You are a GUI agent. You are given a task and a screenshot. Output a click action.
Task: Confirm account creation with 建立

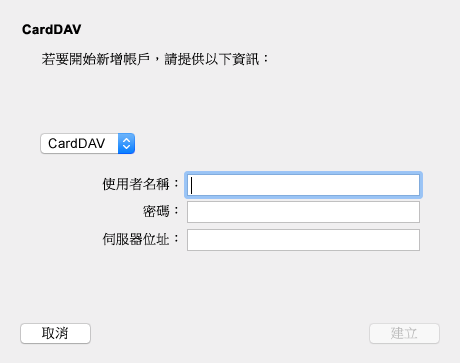404,333
